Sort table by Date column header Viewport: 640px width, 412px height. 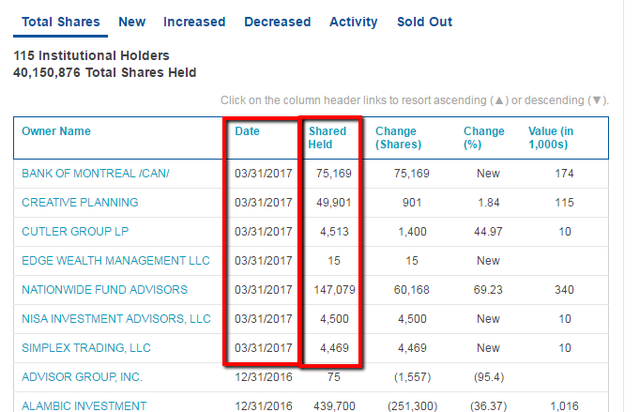pyautogui.click(x=247, y=131)
